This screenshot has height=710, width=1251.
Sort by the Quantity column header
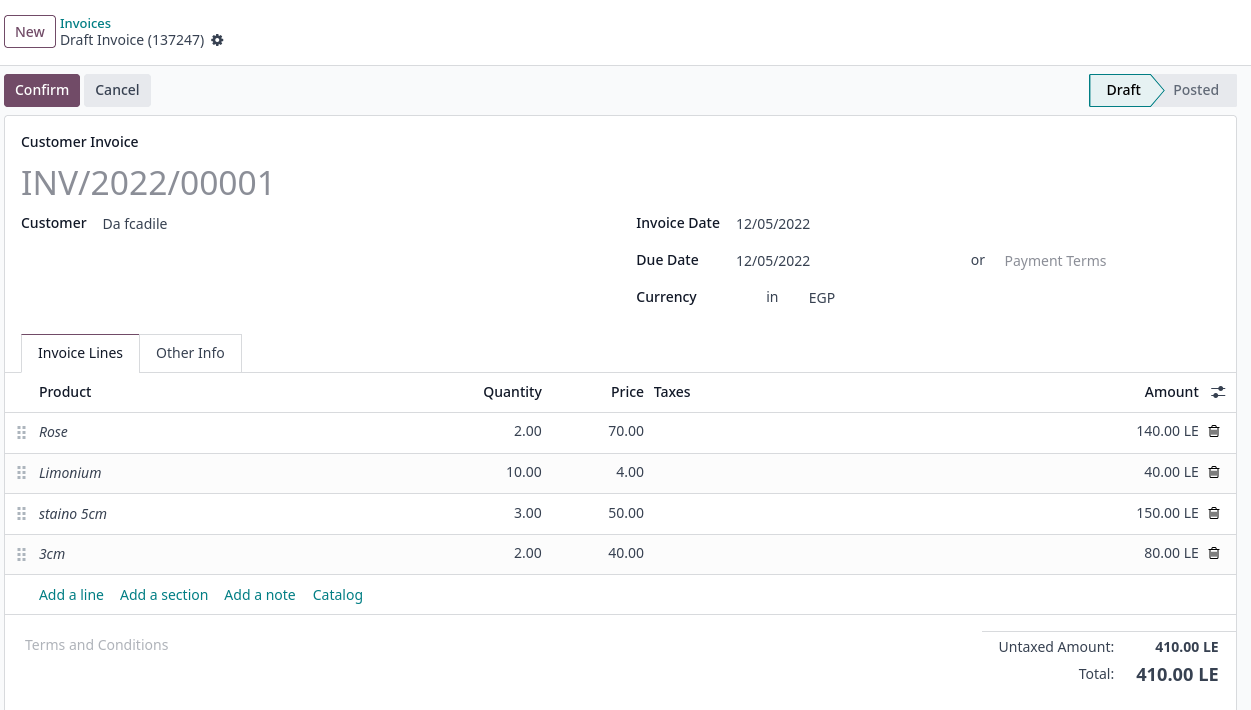(x=512, y=392)
